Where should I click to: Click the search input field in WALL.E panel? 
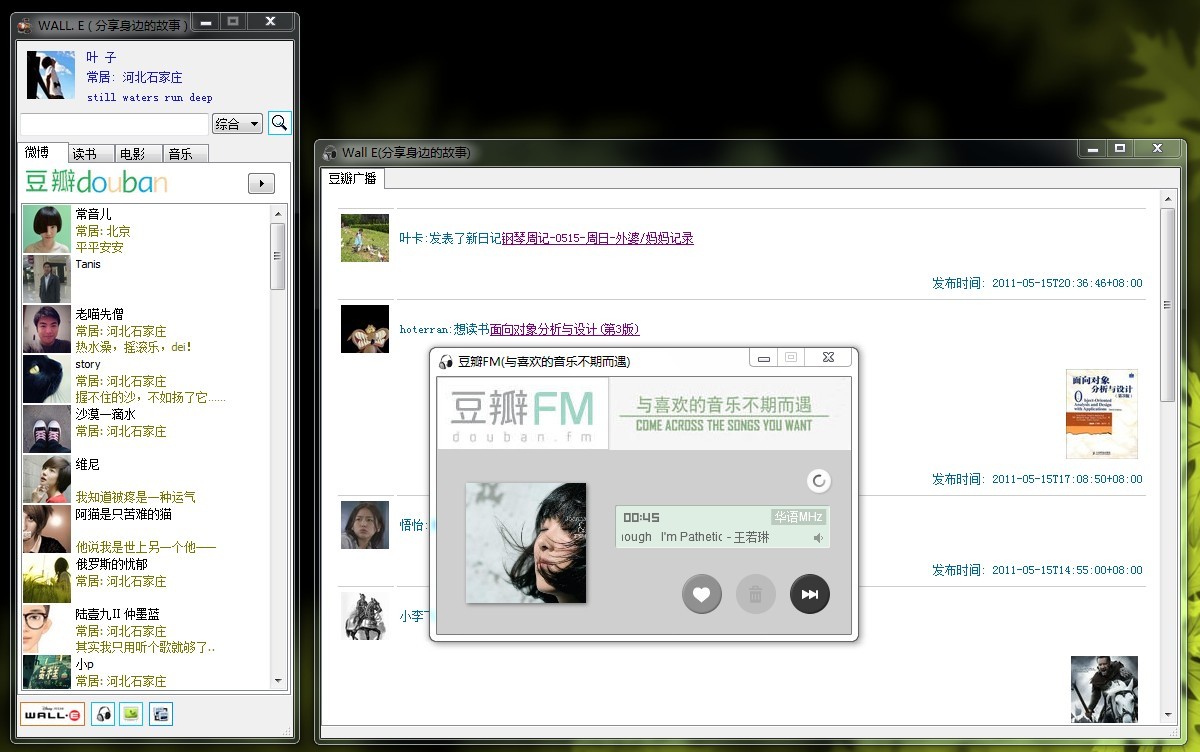[115, 124]
